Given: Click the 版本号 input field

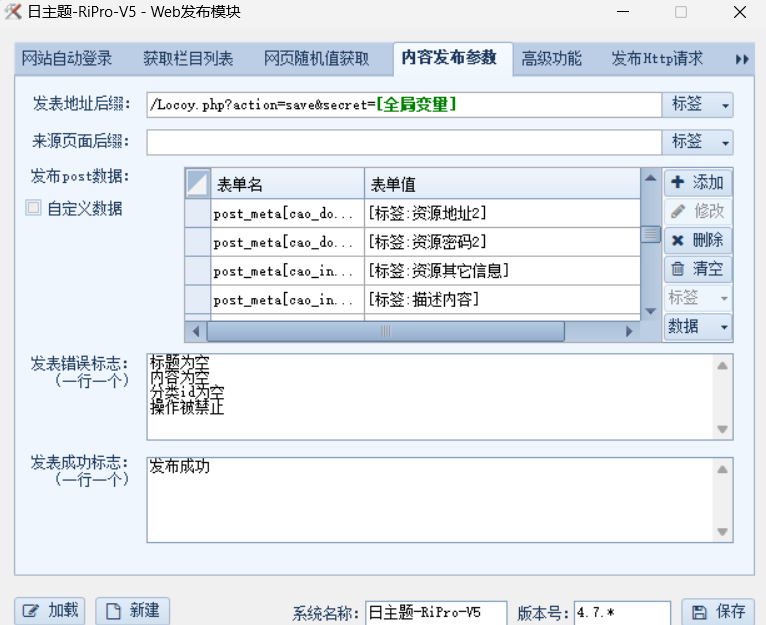Looking at the screenshot, I should pos(621,612).
